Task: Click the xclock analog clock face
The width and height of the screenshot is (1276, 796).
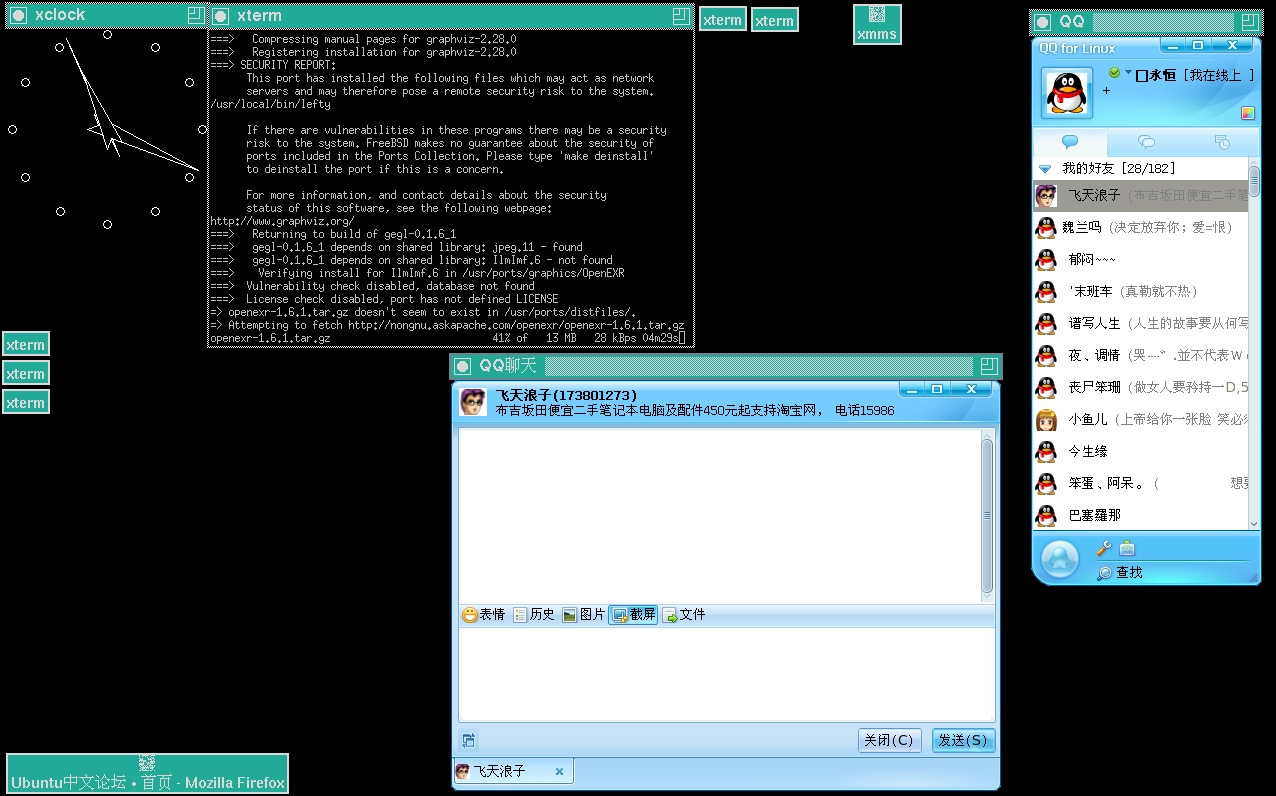Action: tap(107, 130)
